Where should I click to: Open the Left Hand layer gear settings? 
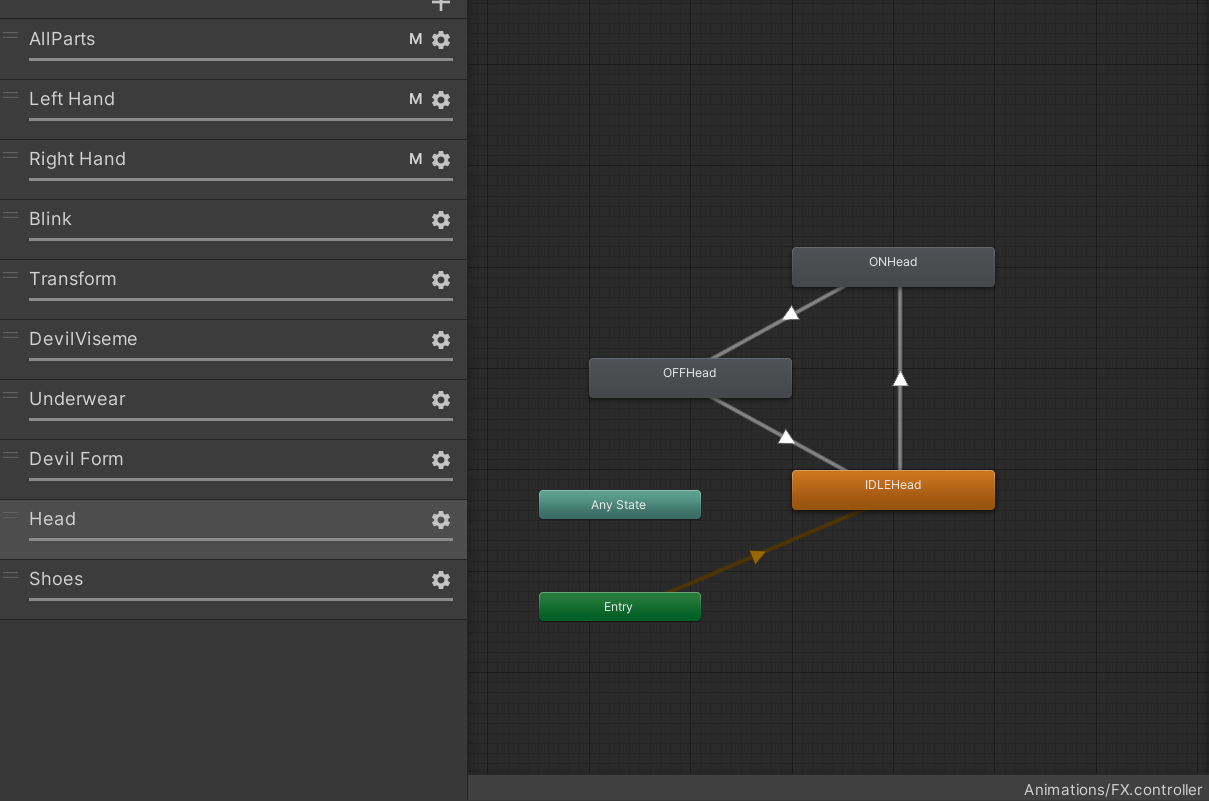441,100
